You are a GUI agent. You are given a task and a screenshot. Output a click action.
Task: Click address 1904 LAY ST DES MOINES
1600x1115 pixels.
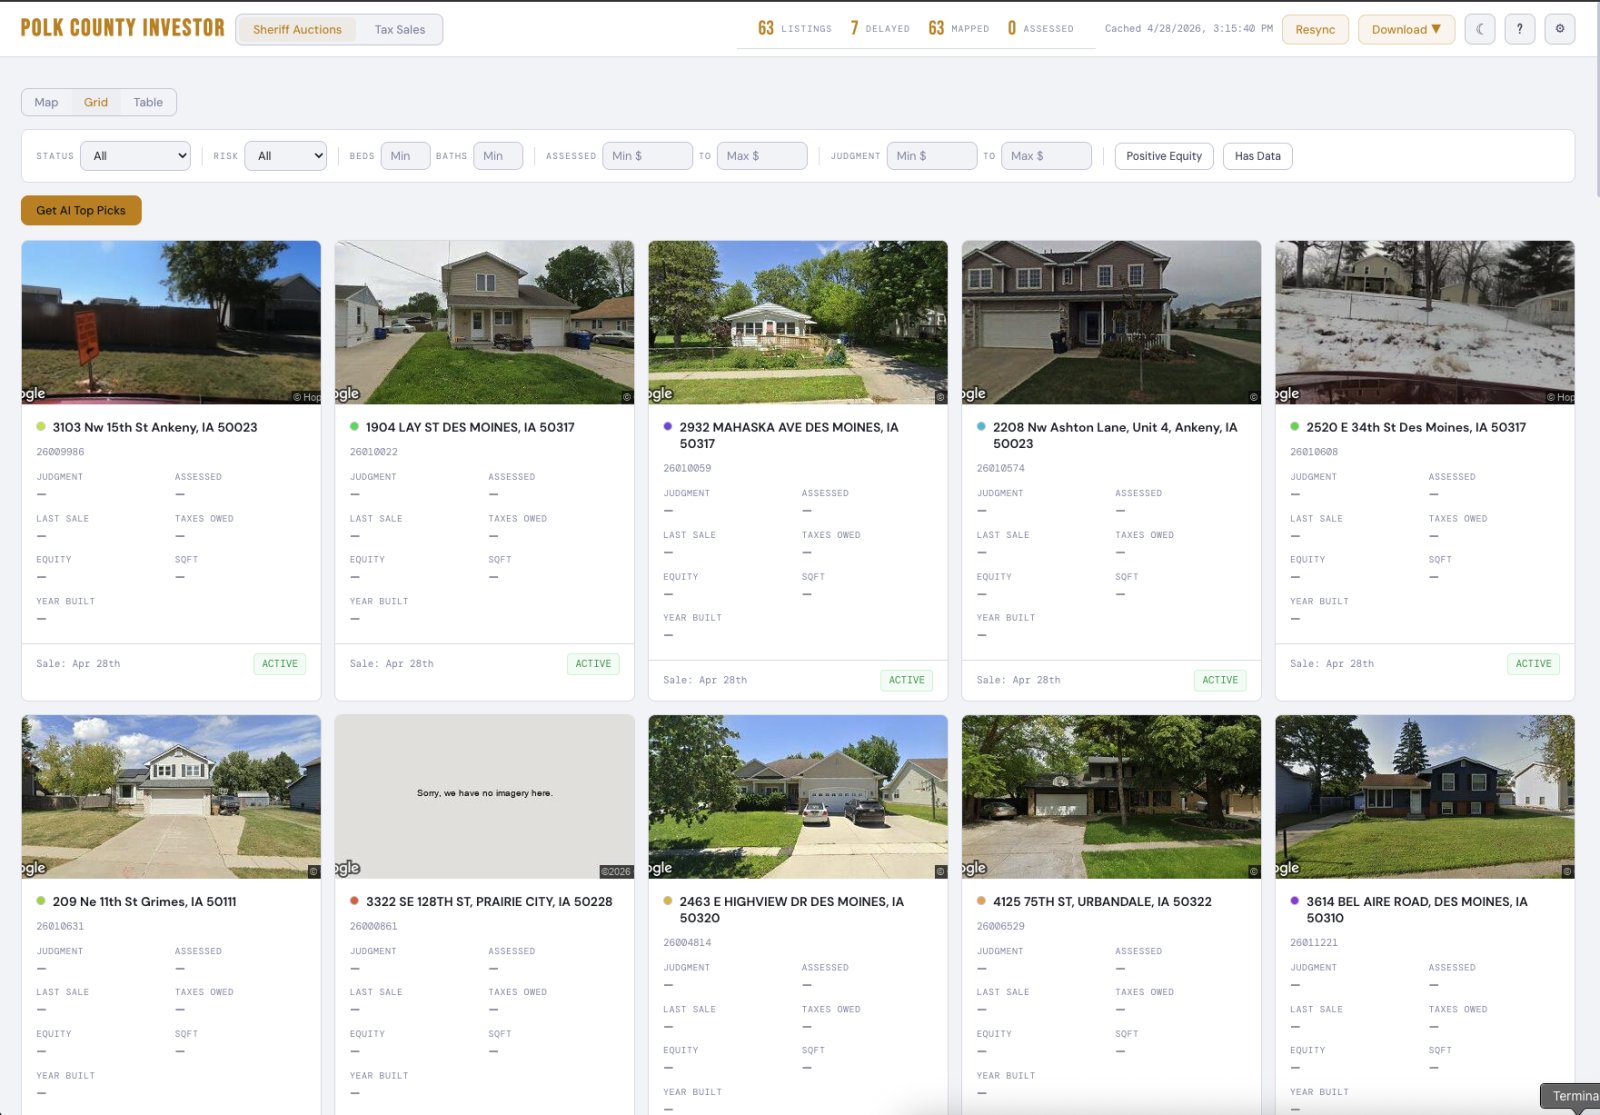pos(470,427)
